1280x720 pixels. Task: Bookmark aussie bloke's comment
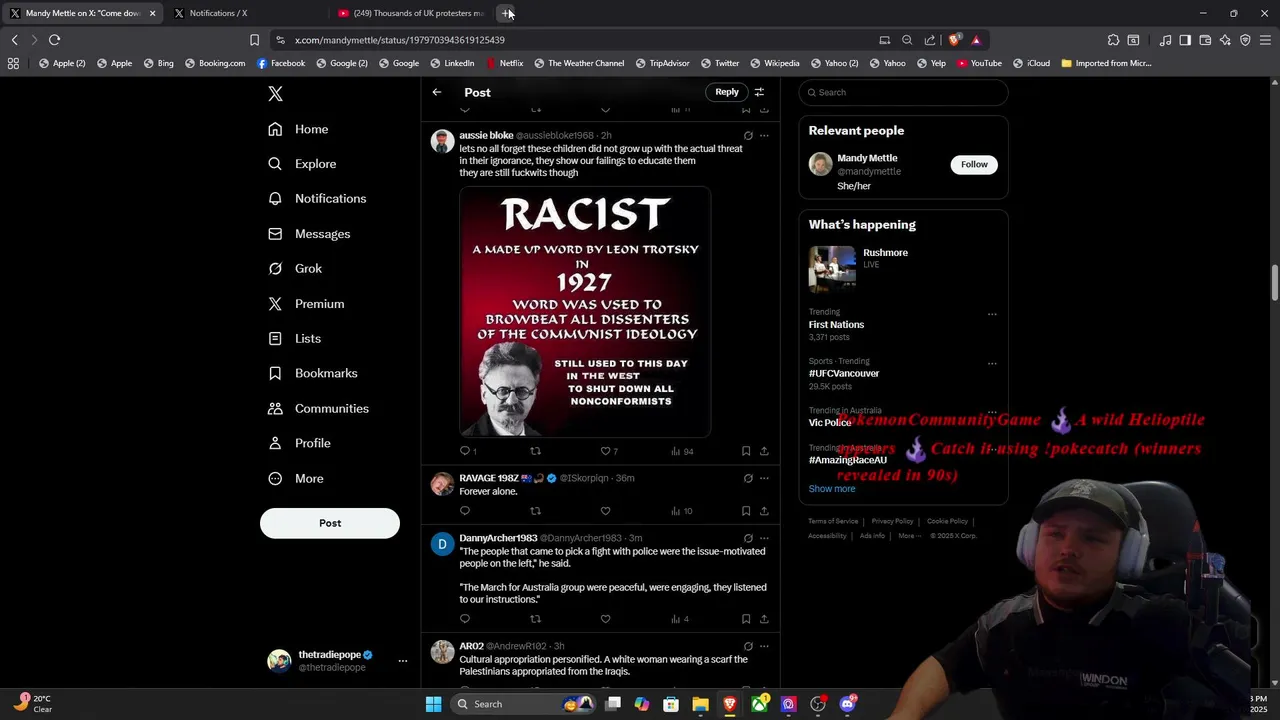[746, 451]
